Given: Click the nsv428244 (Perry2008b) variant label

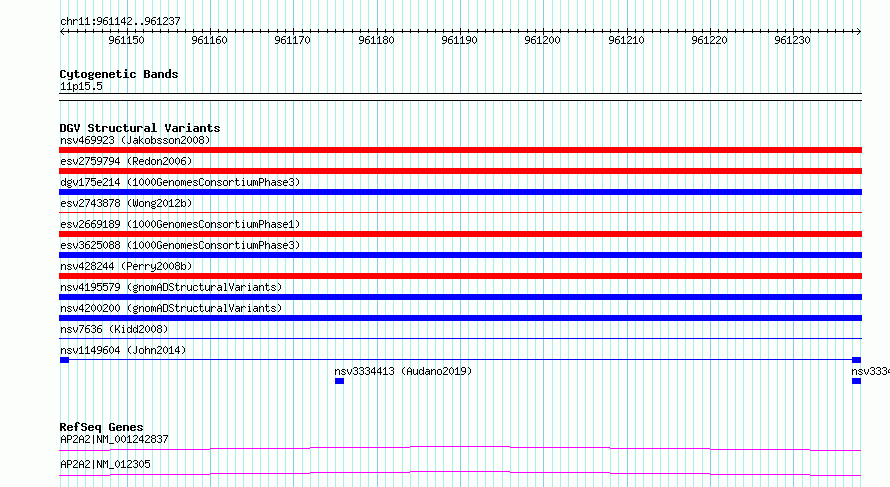Looking at the screenshot, I should pos(126,266).
